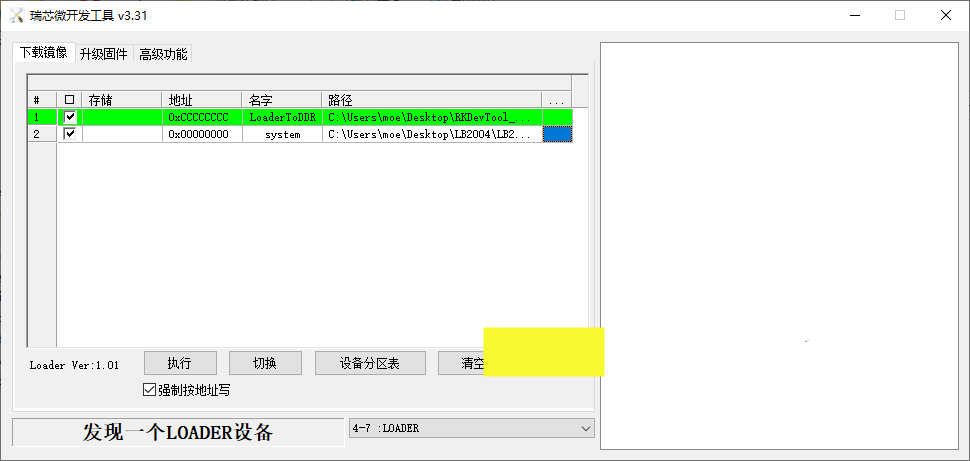Open the 高级功能 tab
The width and height of the screenshot is (970, 461).
162,54
